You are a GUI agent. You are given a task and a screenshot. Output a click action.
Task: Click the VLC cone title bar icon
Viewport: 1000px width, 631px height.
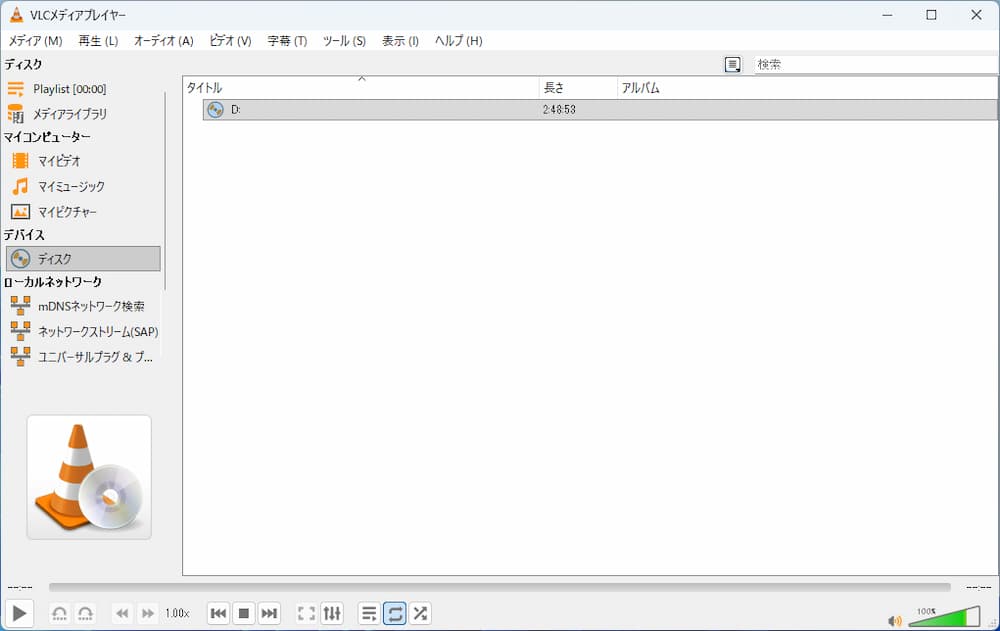click(x=17, y=15)
